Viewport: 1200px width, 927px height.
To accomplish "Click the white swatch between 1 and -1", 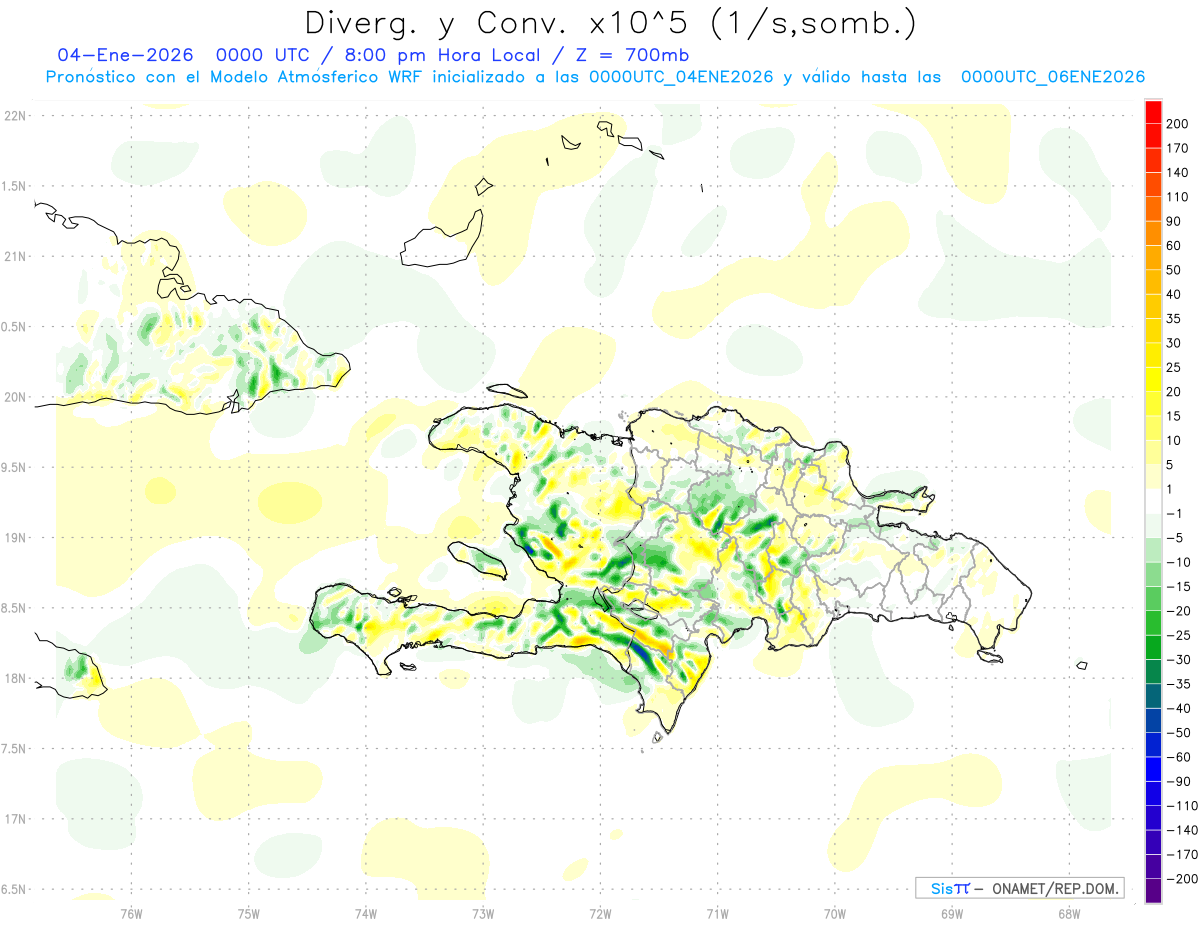I will click(1153, 501).
